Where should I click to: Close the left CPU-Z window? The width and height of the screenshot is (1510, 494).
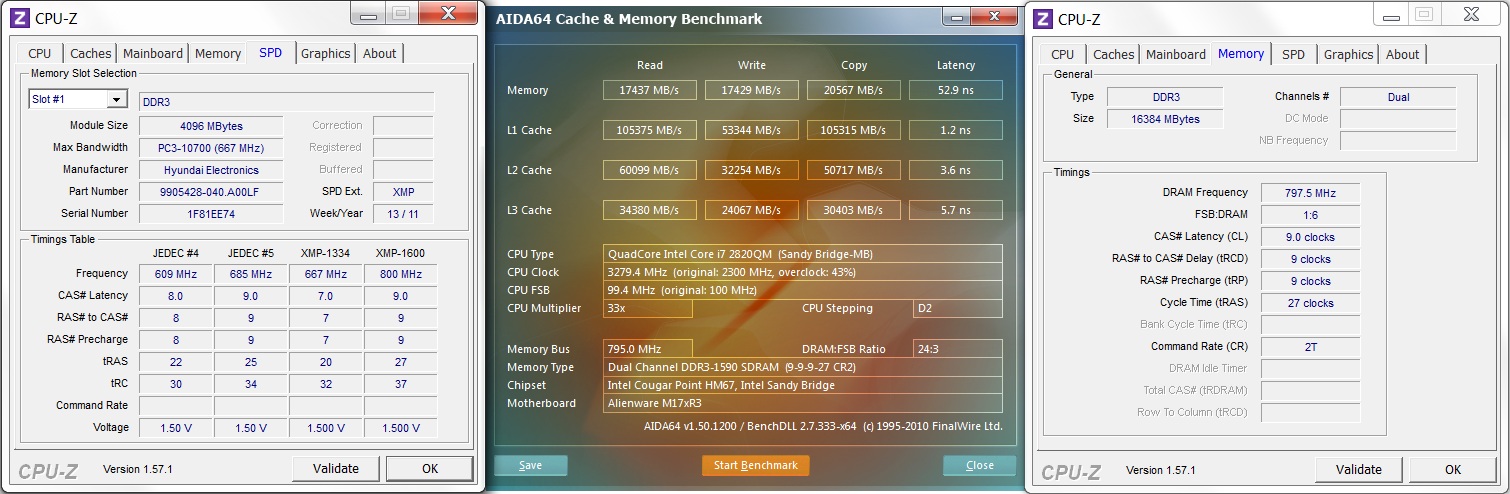[447, 13]
